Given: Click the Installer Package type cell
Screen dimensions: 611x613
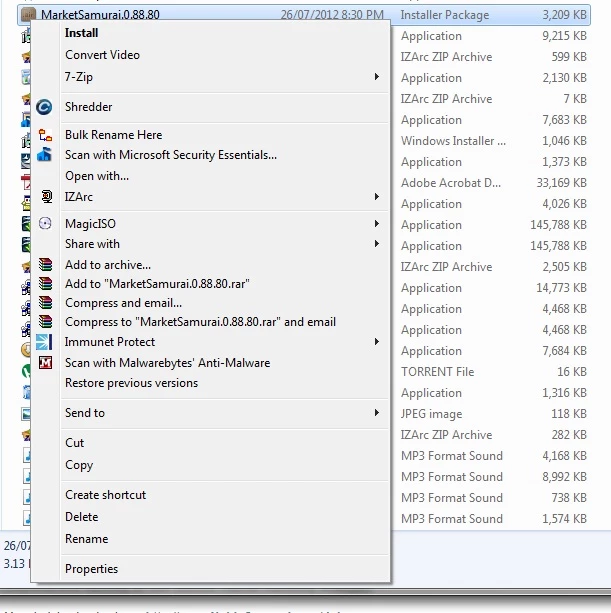Looking at the screenshot, I should coord(445,15).
